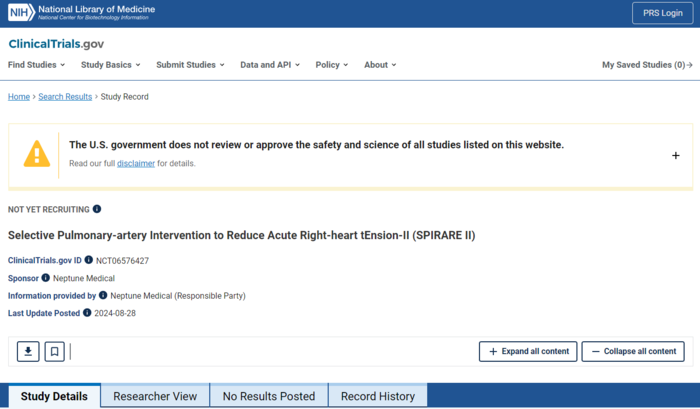Show info for Information provided by

click(x=103, y=295)
